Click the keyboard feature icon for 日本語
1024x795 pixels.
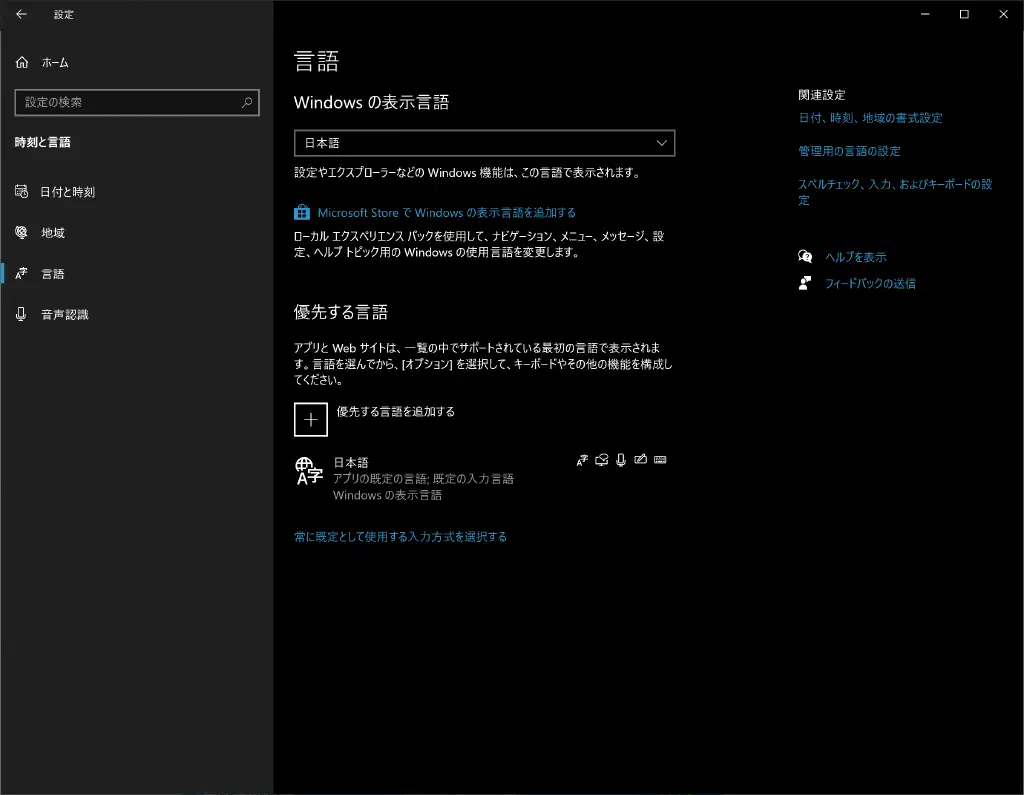659,460
